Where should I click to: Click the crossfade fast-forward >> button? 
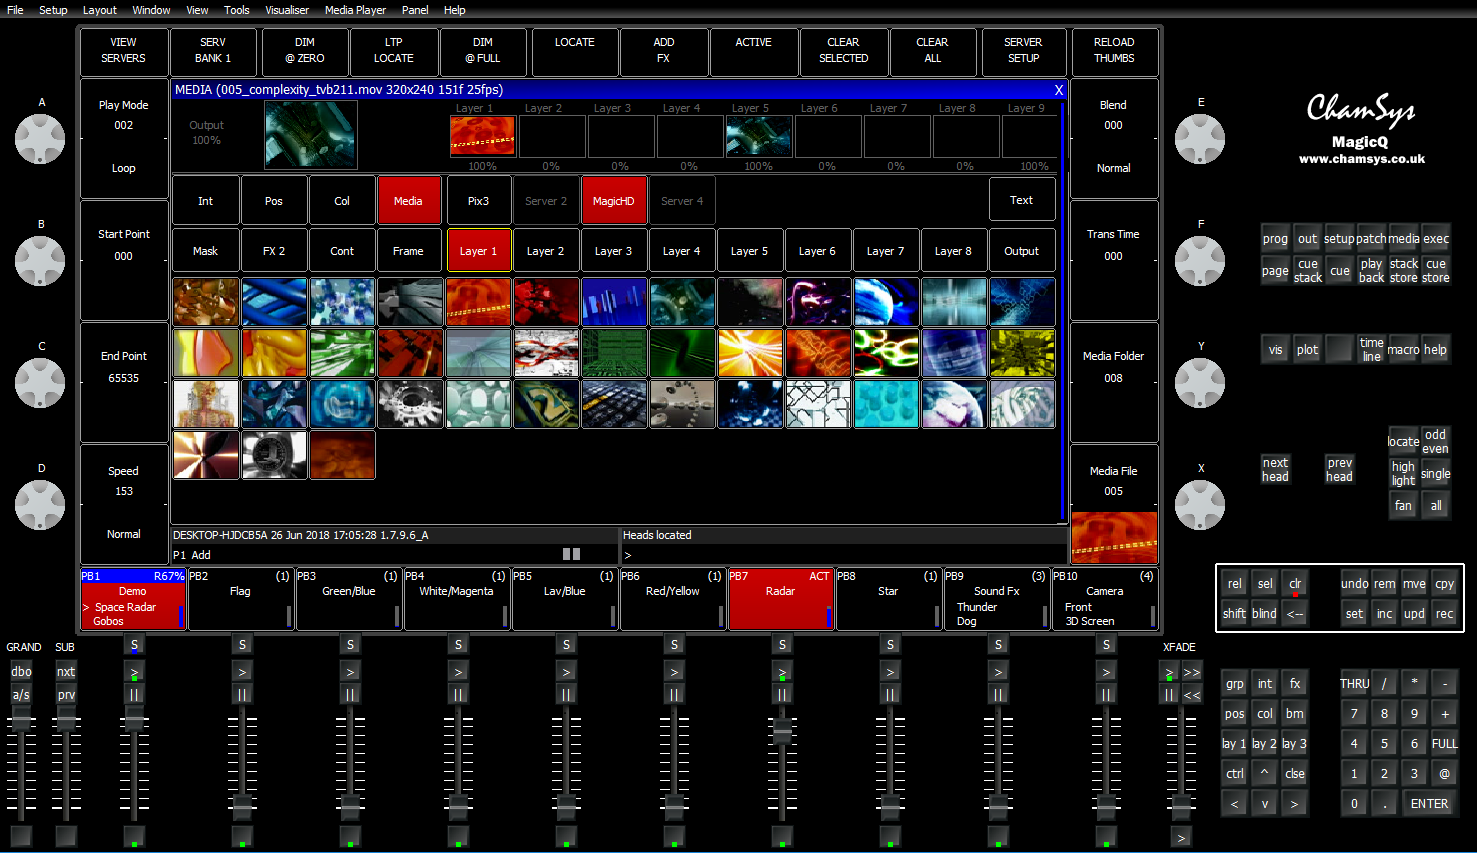coord(1192,672)
